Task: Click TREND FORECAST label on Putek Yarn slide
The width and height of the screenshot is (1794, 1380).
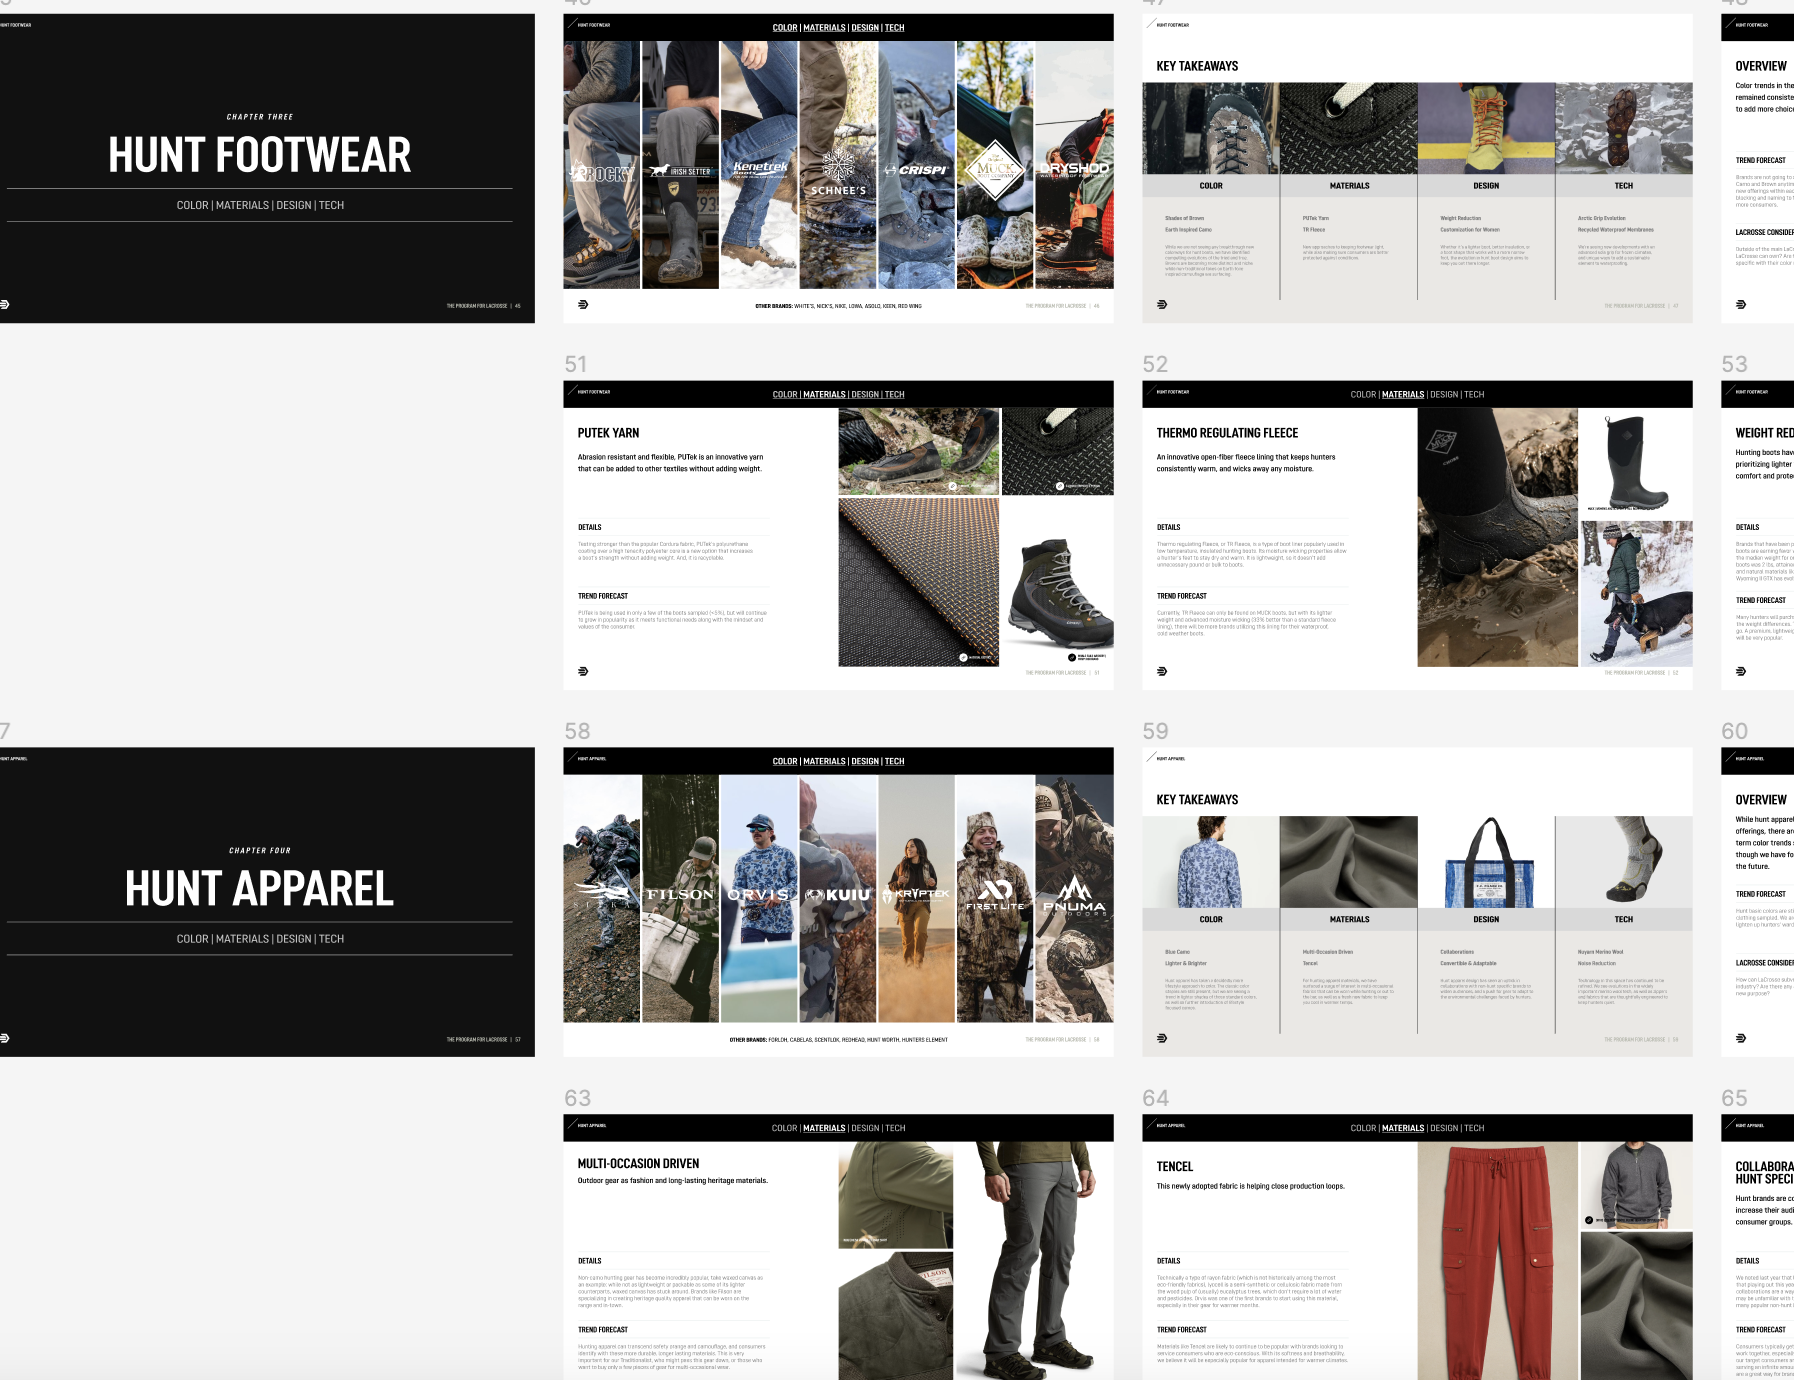Action: 603,596
